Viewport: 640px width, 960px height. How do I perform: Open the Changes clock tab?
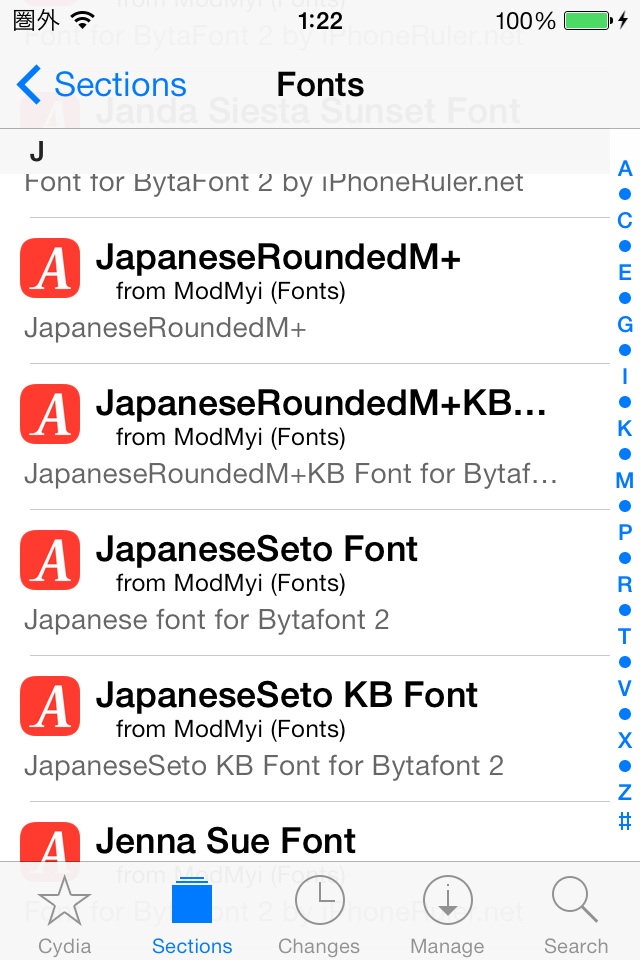(x=319, y=915)
